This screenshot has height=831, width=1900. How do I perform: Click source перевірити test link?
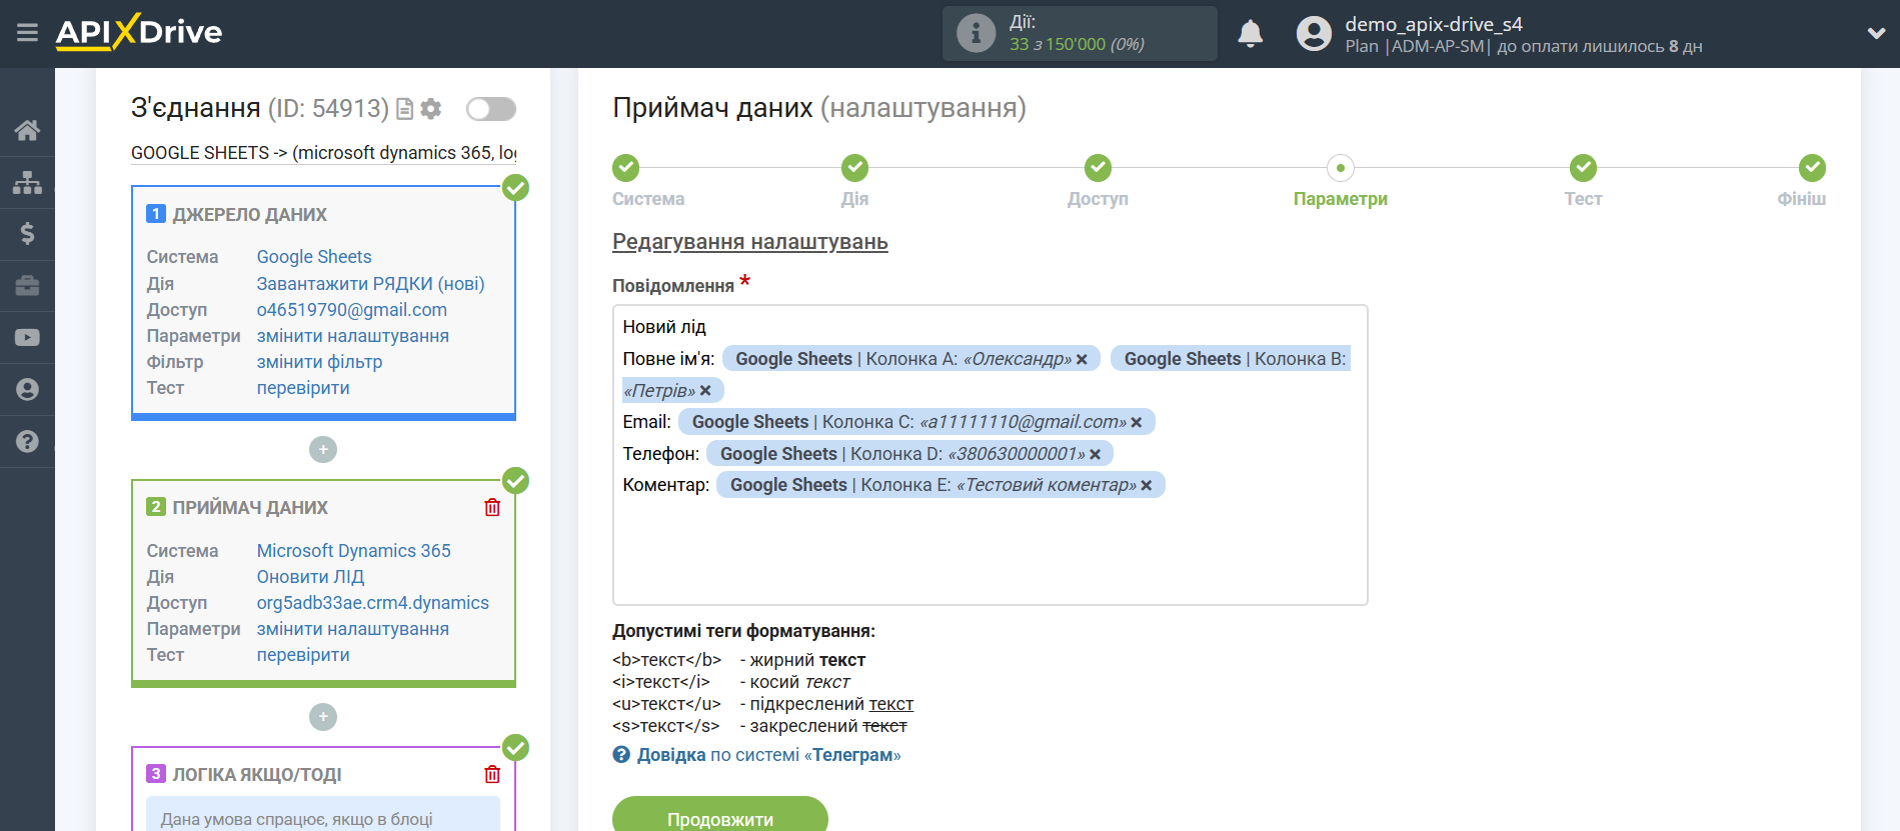tap(303, 388)
